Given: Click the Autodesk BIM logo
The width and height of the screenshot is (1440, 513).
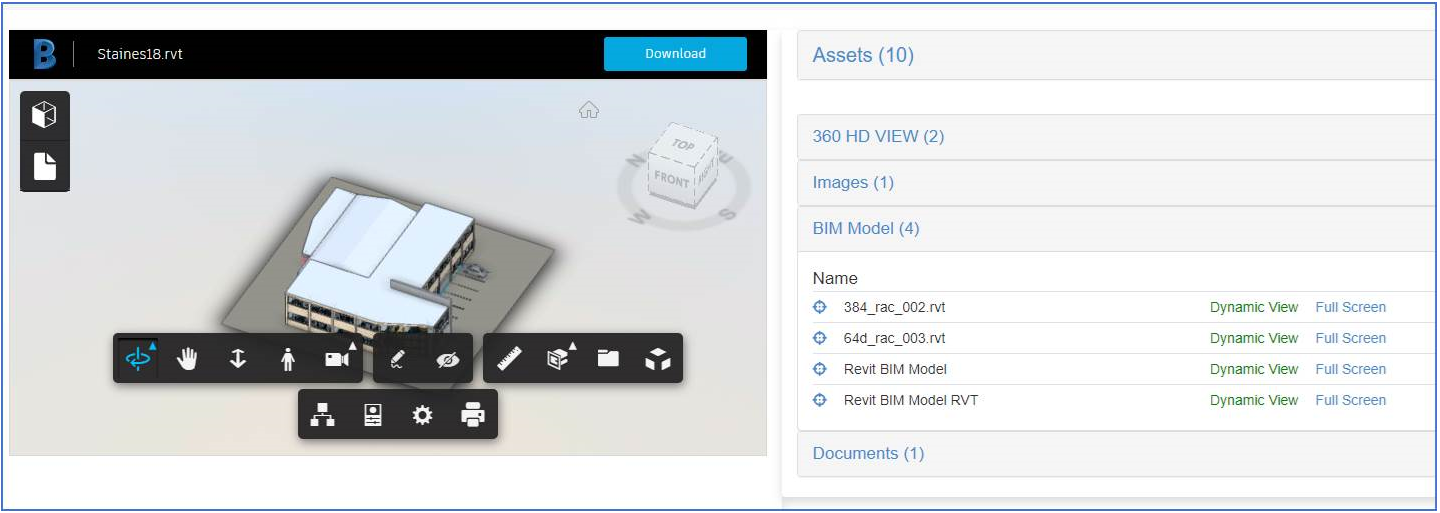Looking at the screenshot, I should pos(44,54).
